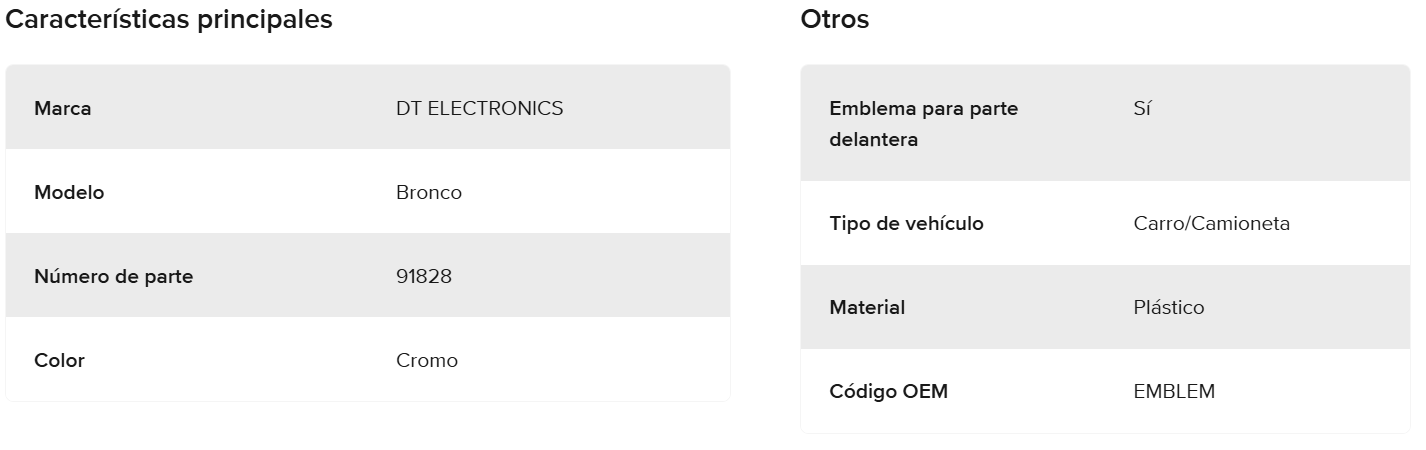
Task: Select the Marca row label
Action: pos(63,108)
